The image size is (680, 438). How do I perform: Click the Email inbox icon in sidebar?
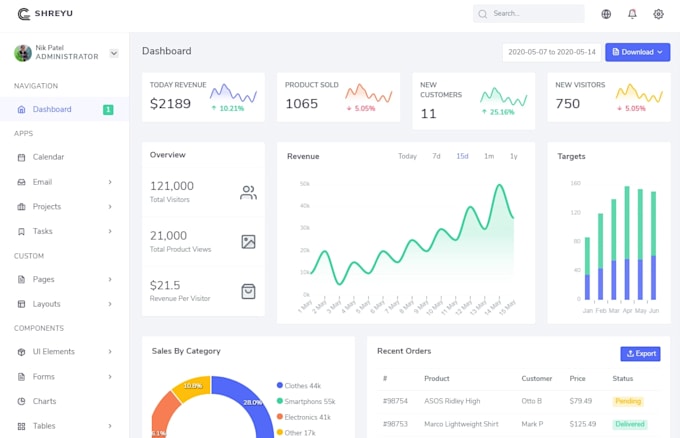tap(21, 182)
